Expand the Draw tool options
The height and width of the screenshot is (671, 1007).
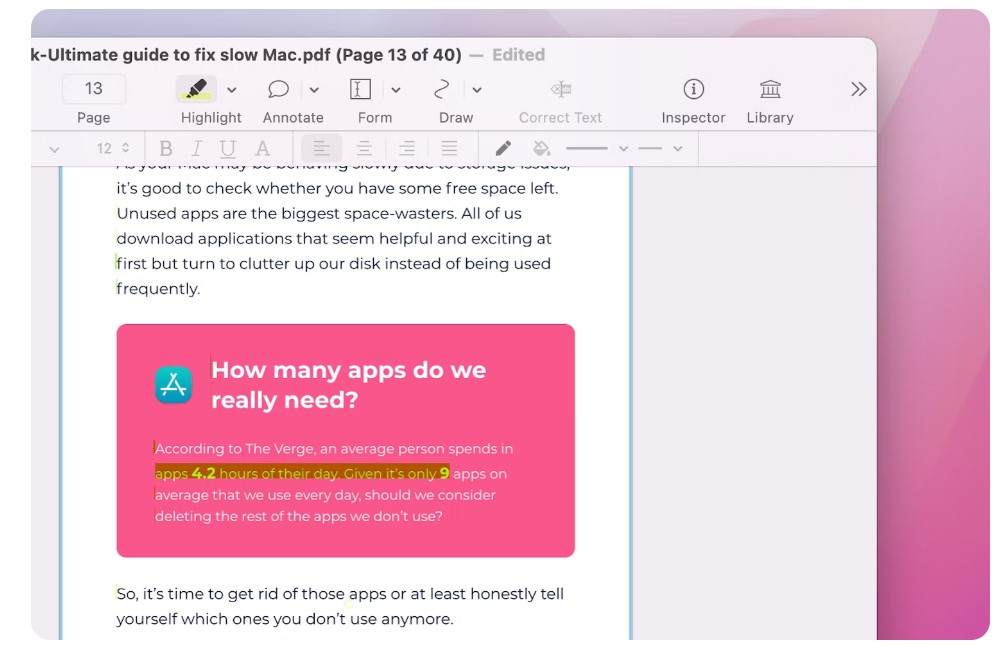click(477, 90)
